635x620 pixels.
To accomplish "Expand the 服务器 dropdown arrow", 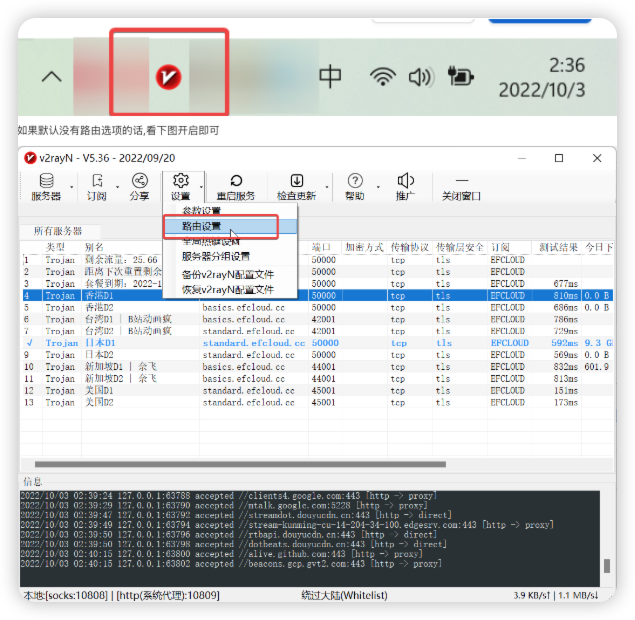I will [72, 187].
